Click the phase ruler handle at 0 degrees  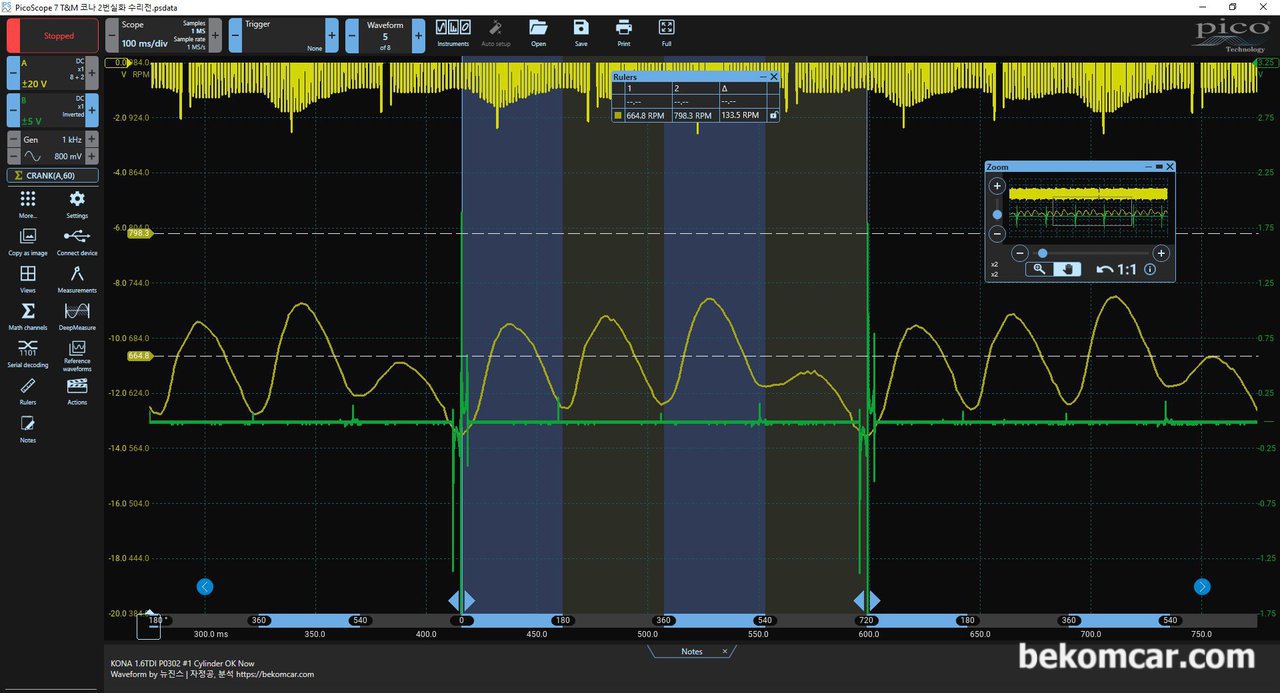point(461,600)
